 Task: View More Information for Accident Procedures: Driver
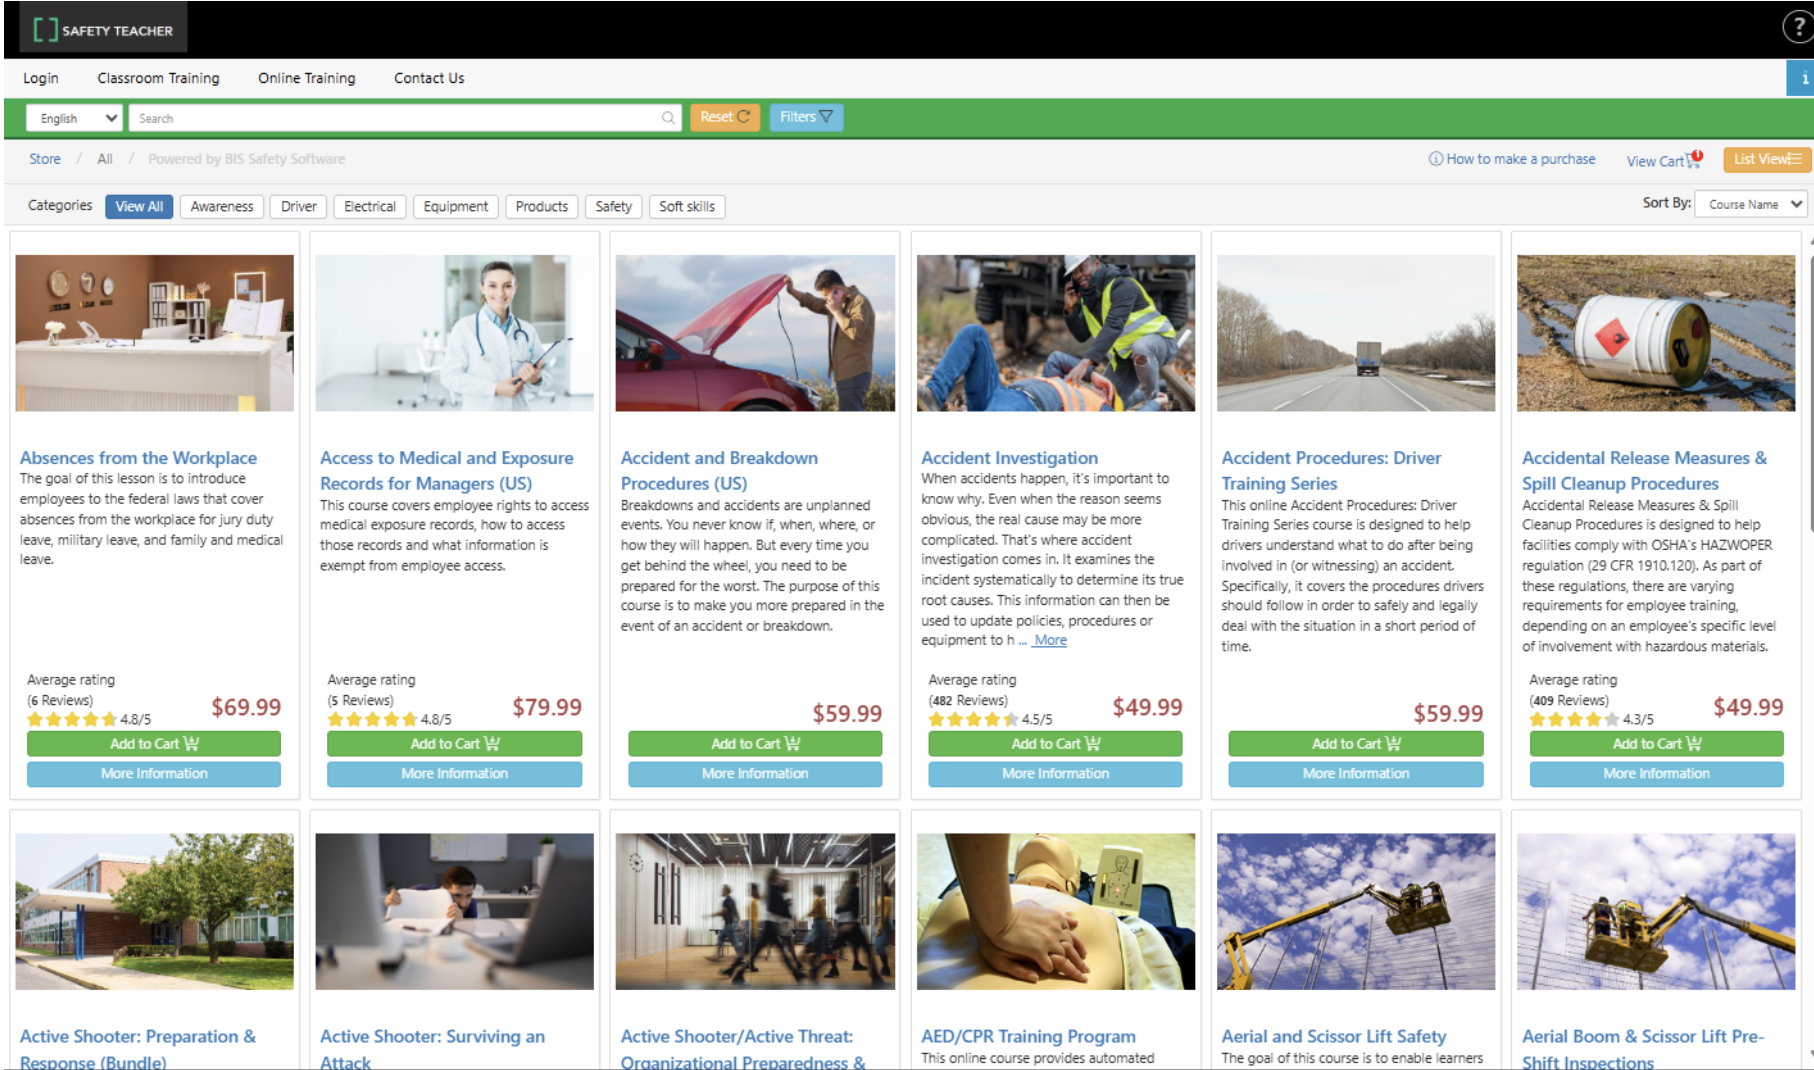coord(1355,774)
